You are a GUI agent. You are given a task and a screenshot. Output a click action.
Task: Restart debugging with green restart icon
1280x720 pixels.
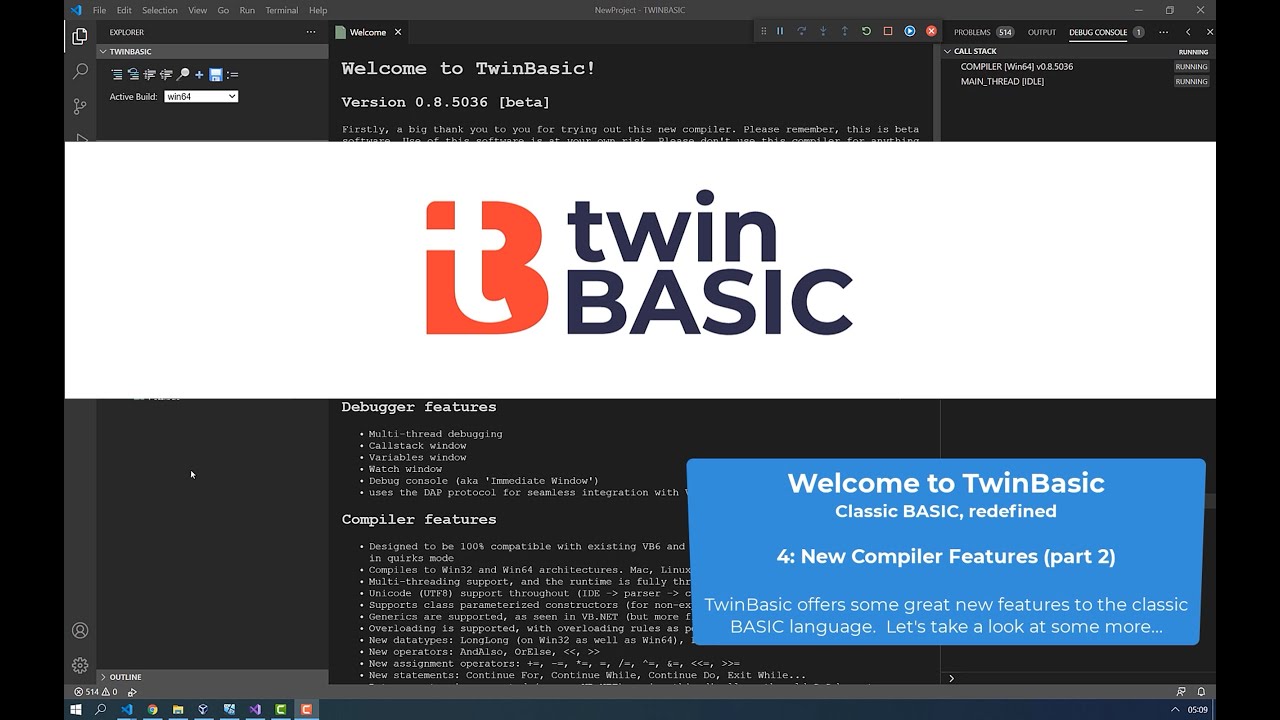866,32
